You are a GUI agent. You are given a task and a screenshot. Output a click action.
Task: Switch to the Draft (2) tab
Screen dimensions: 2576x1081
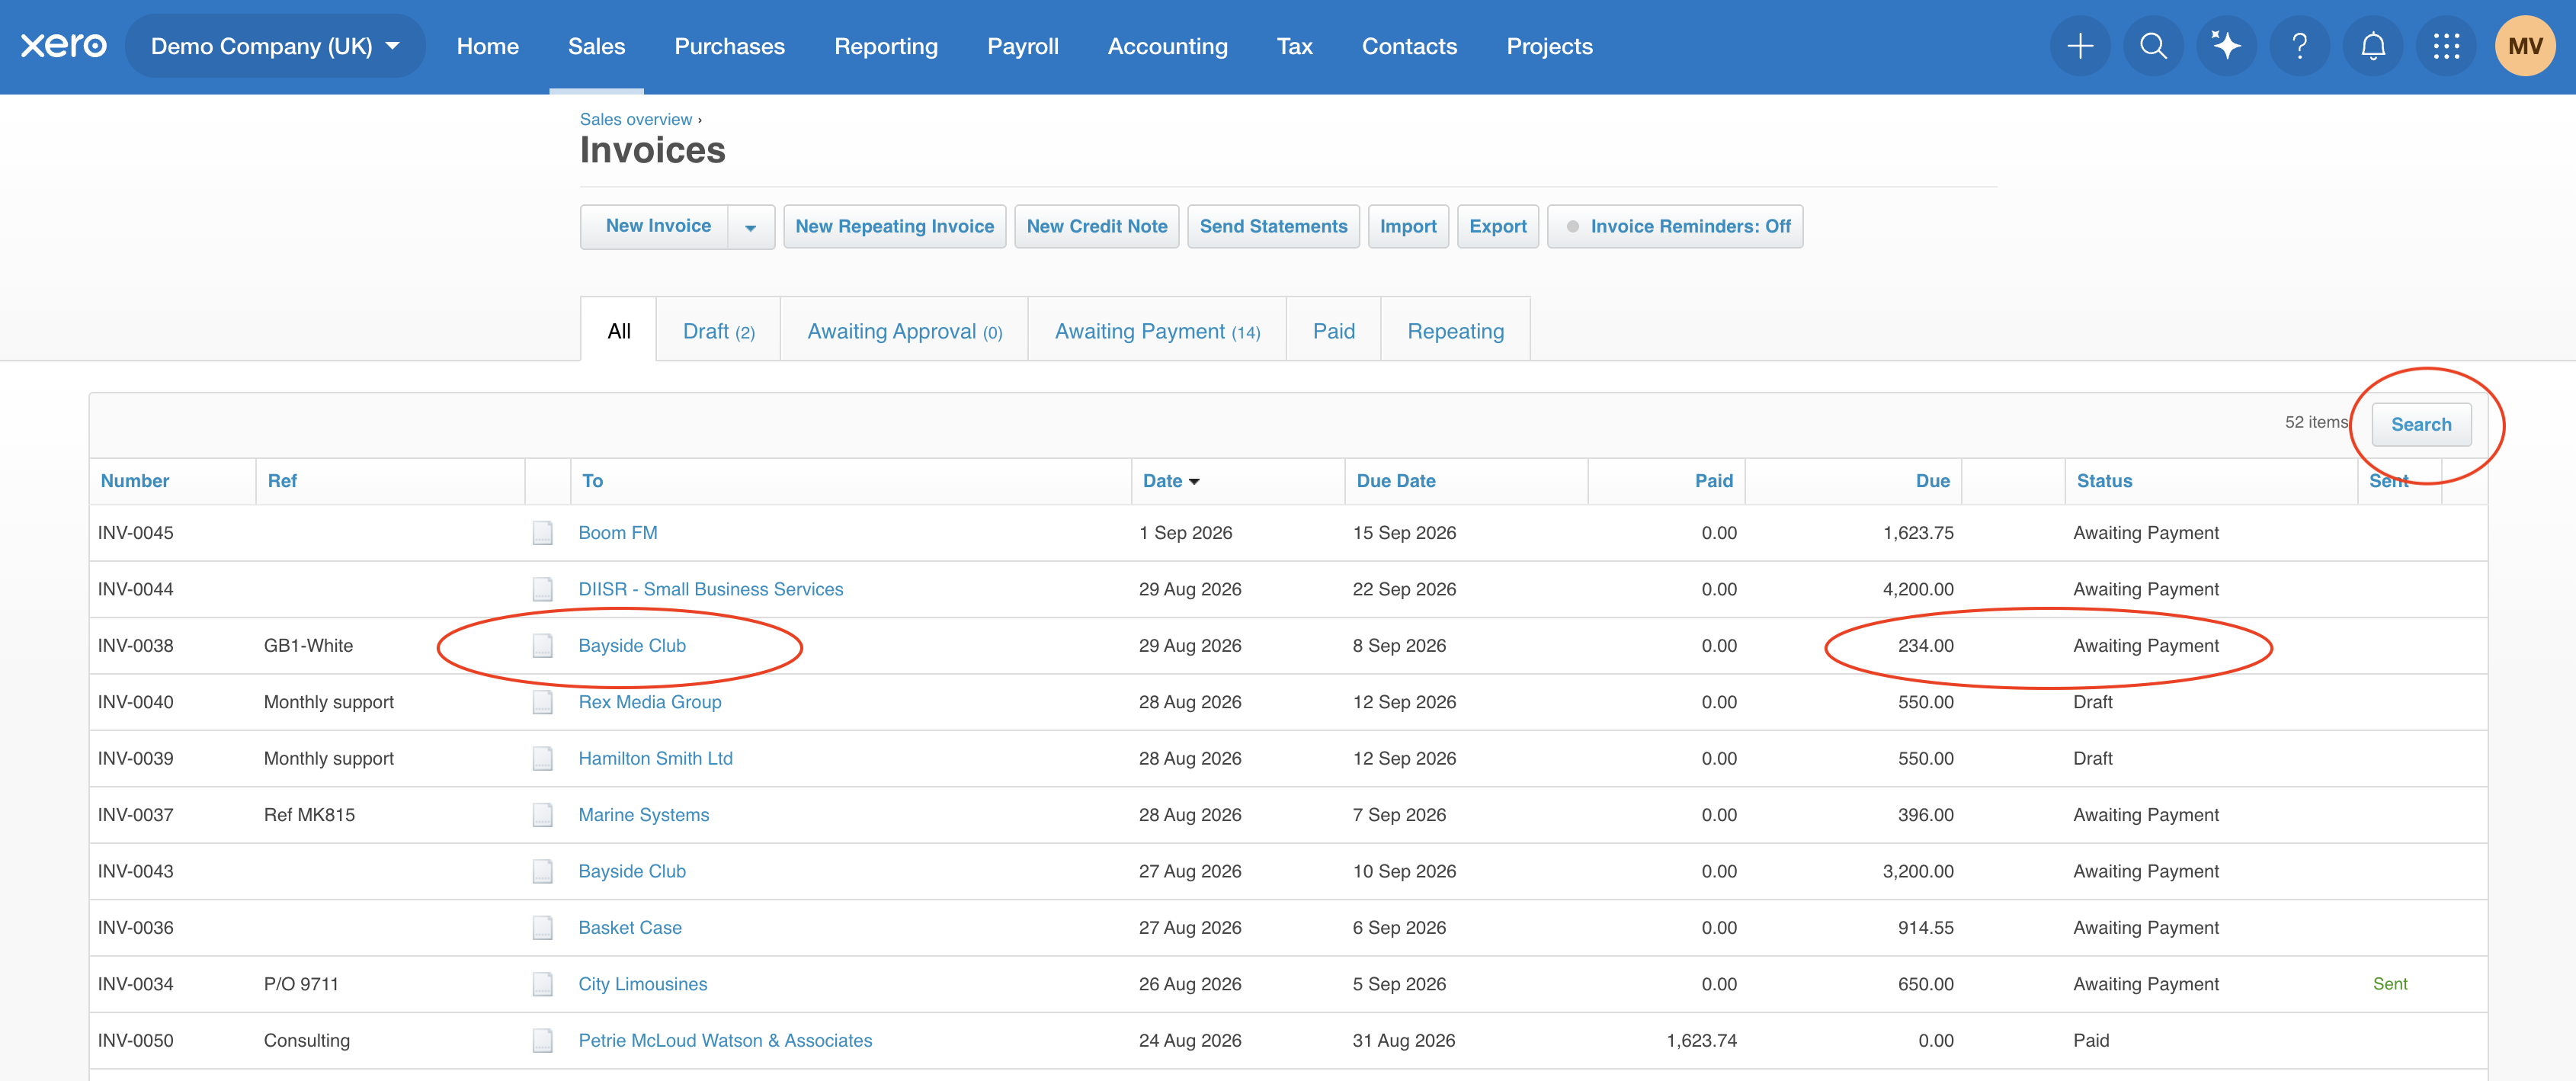click(718, 331)
